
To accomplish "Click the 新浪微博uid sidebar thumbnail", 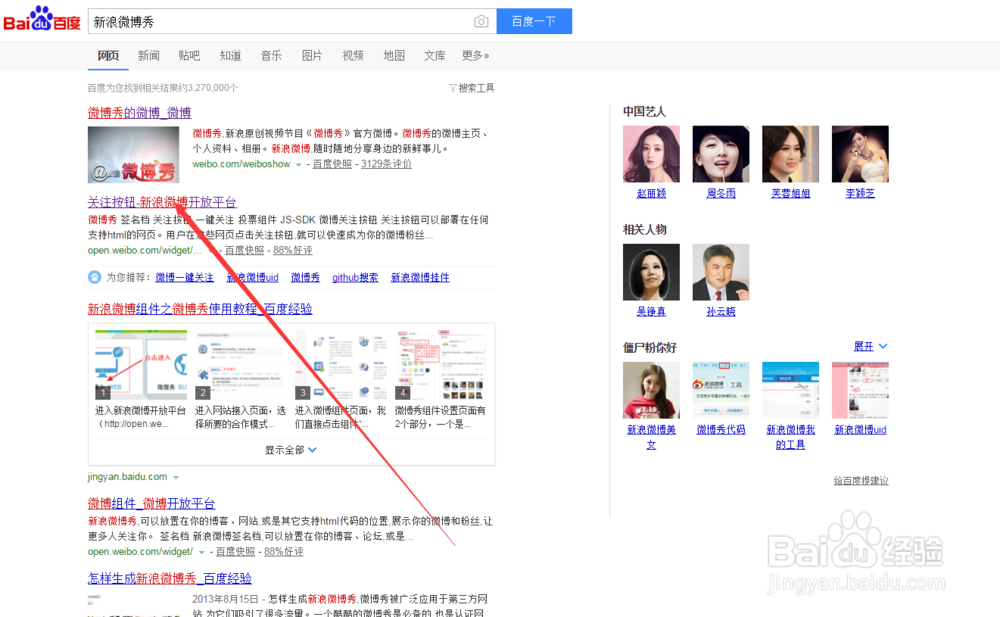I will click(x=860, y=390).
